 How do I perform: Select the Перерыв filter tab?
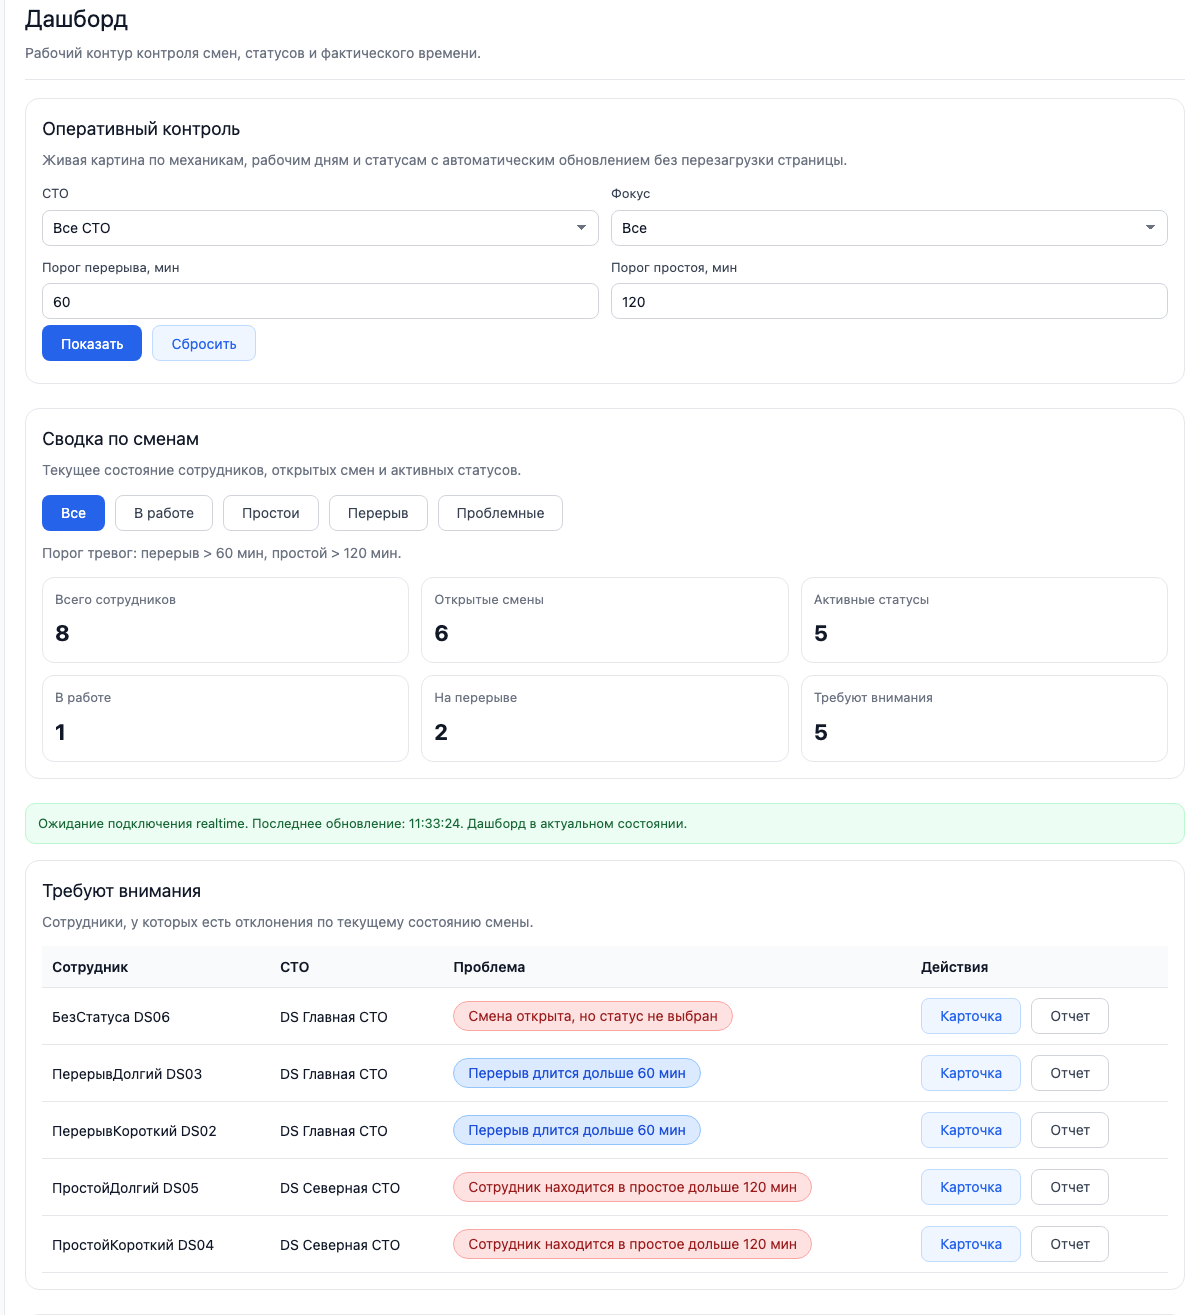click(x=378, y=513)
